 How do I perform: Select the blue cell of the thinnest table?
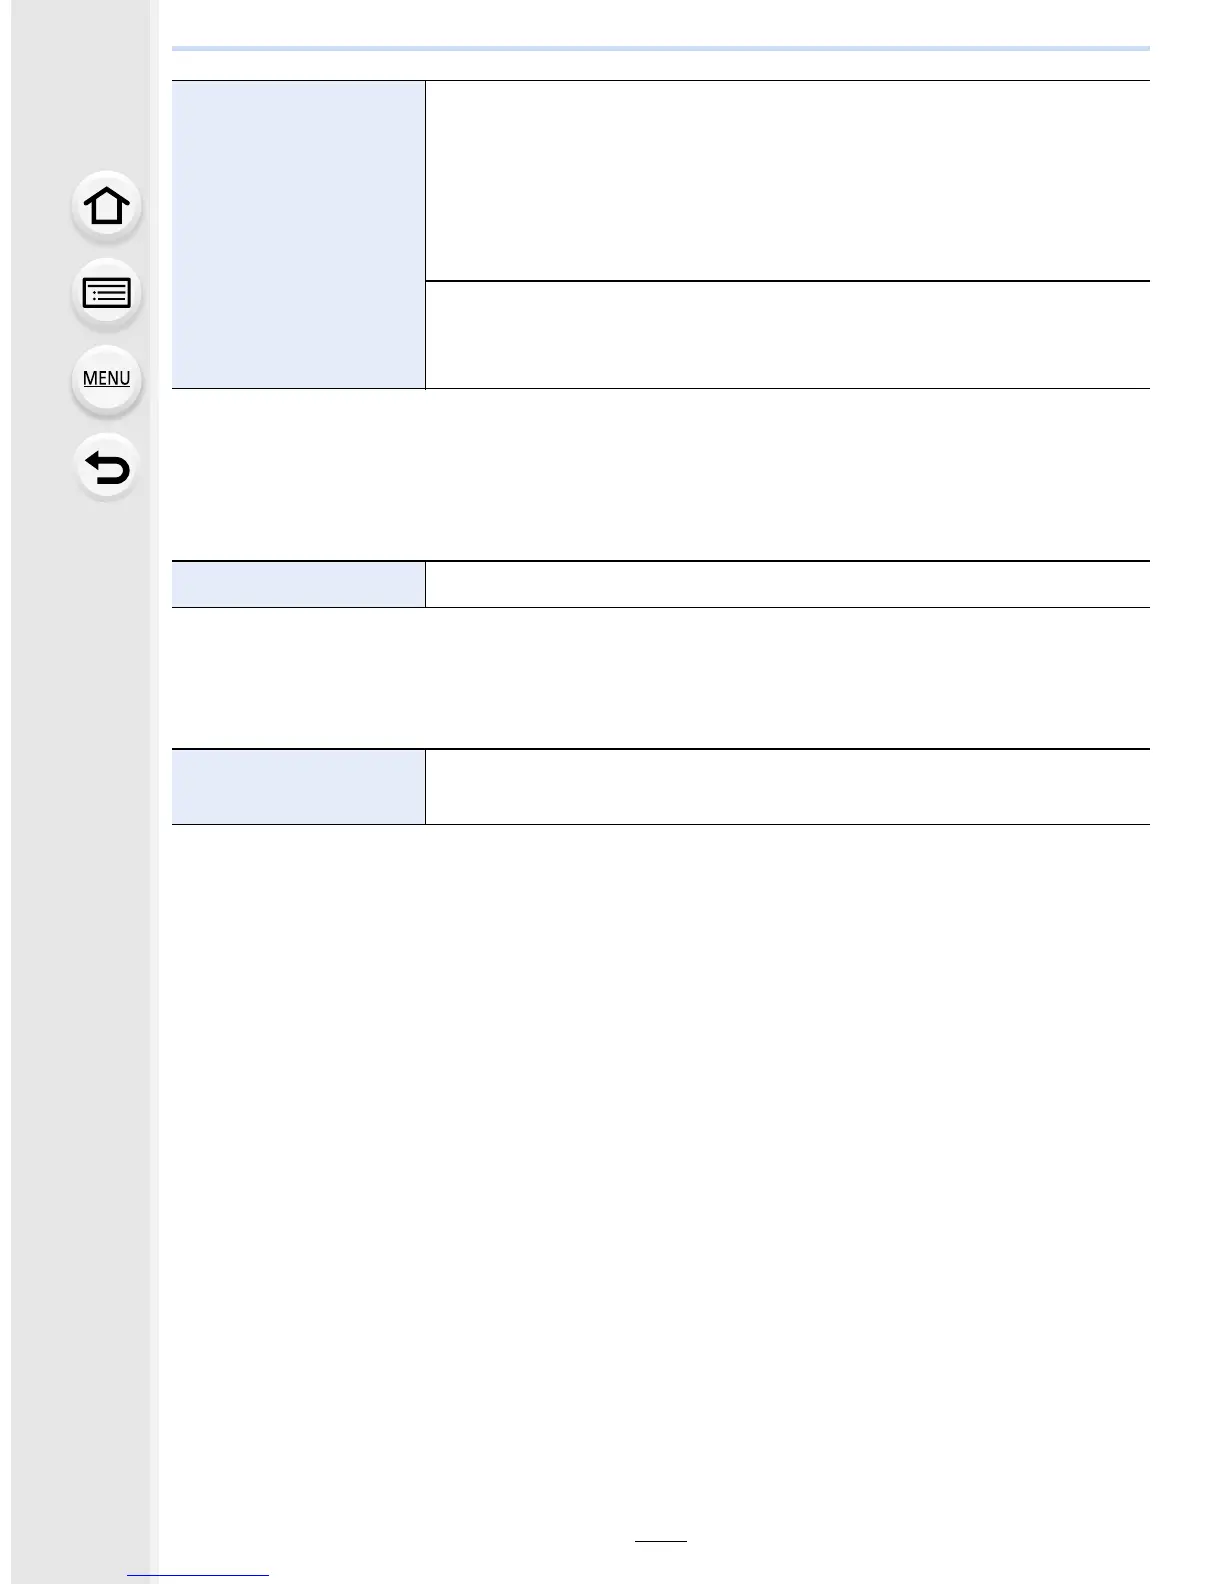(298, 584)
